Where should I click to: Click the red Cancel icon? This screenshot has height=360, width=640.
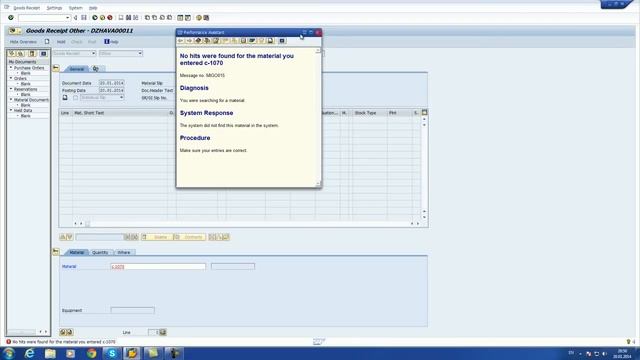coord(110,18)
